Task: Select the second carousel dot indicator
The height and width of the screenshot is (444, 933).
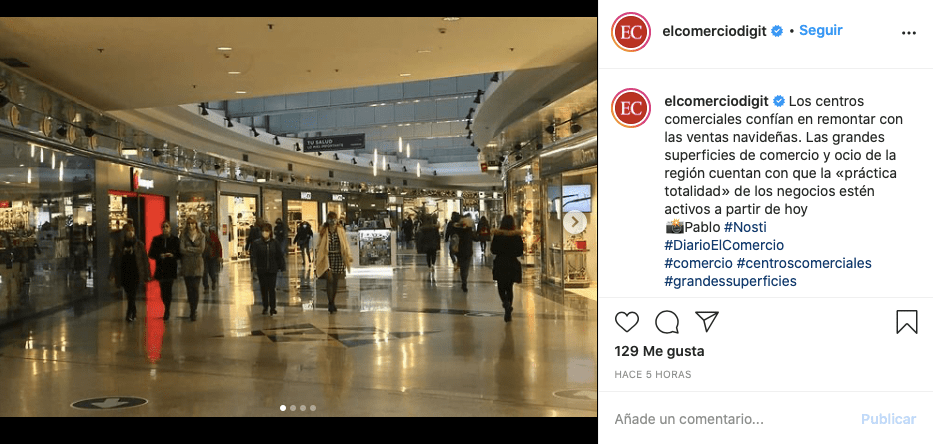Action: 293,408
